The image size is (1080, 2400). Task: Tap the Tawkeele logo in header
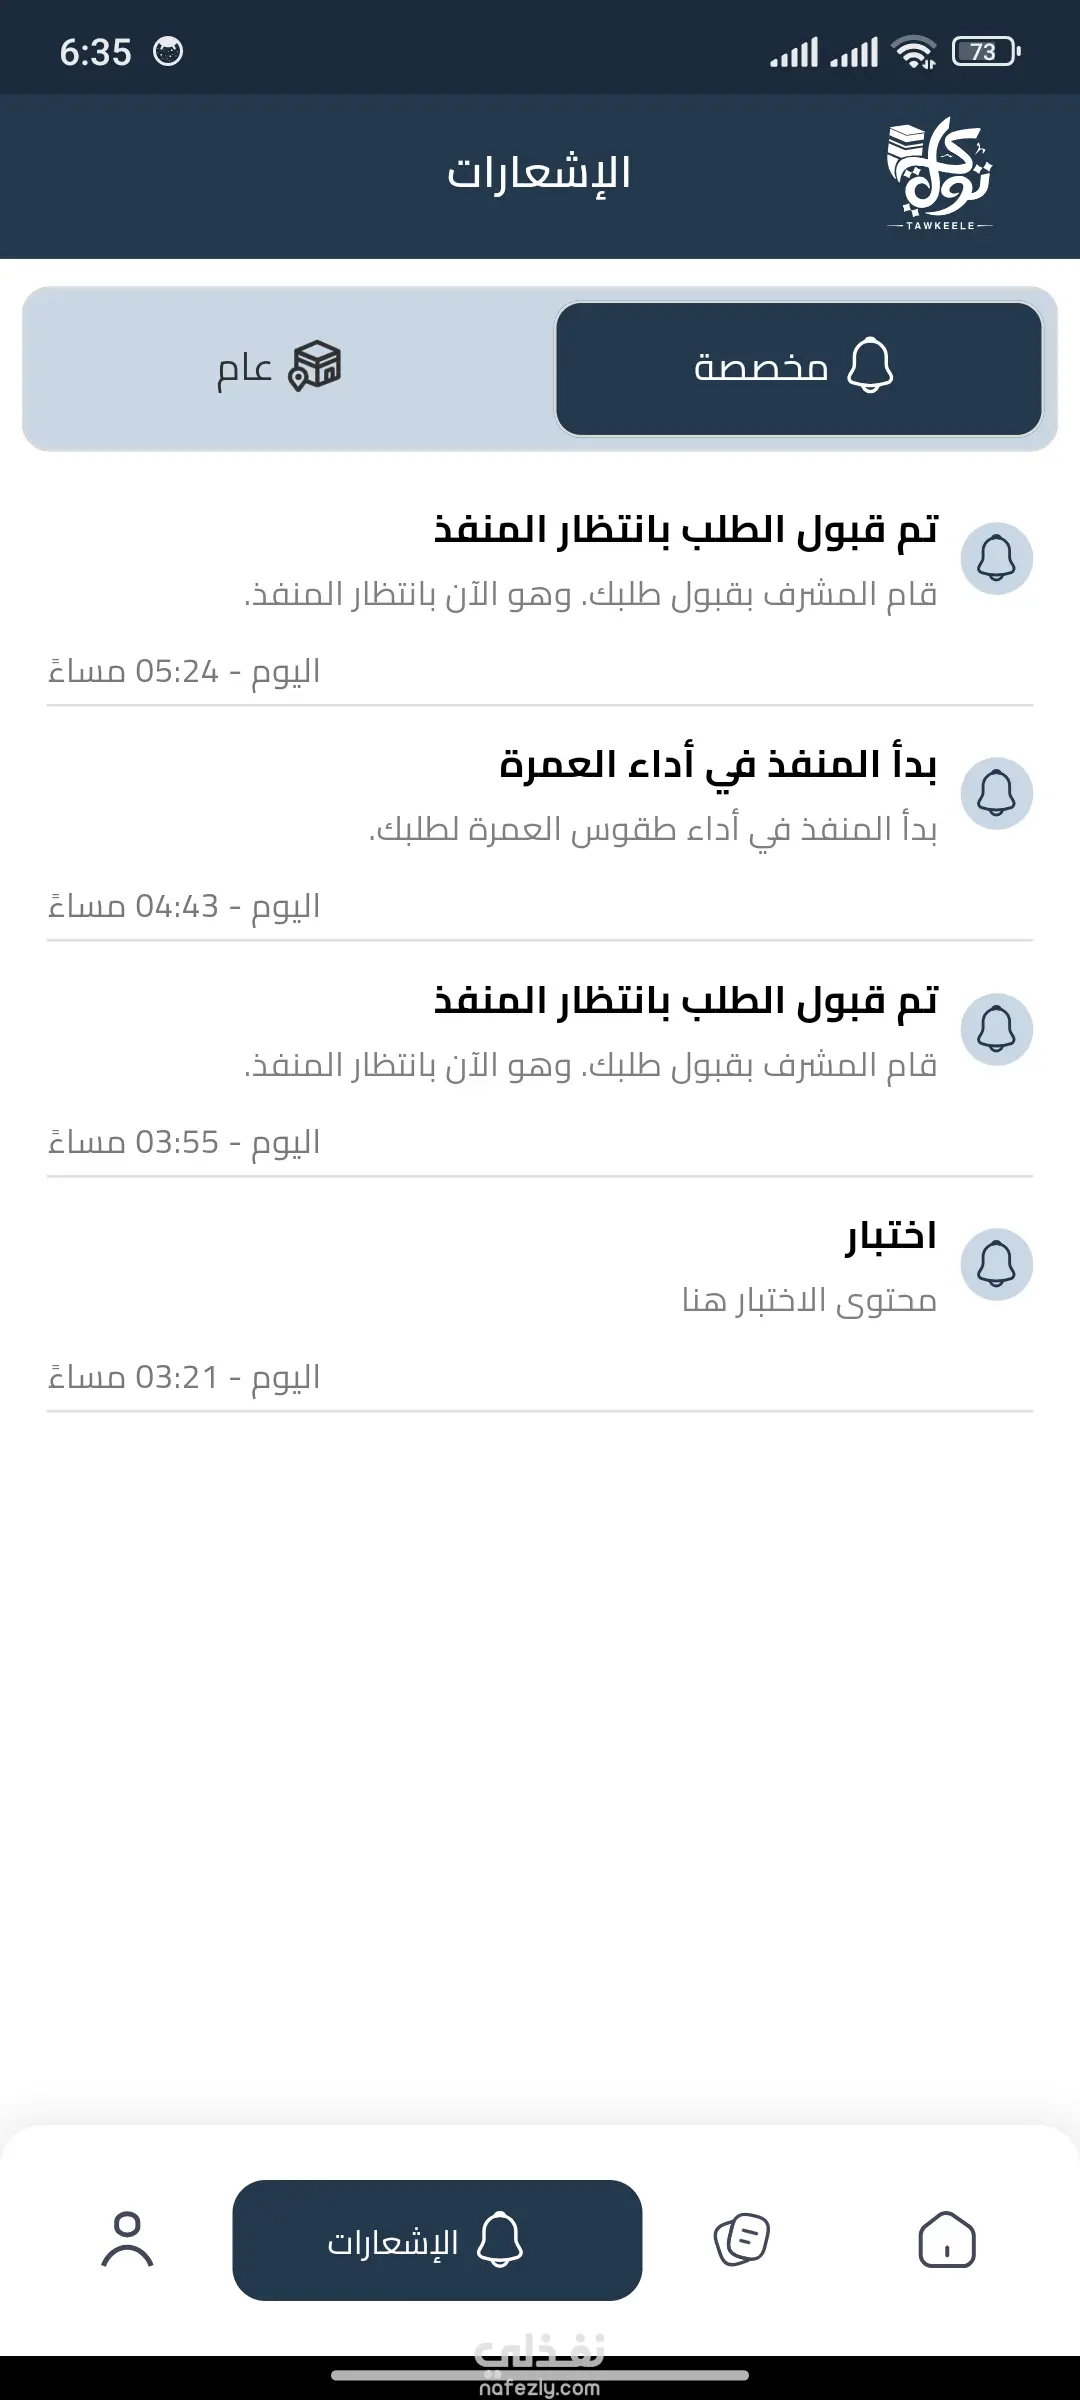tap(939, 175)
